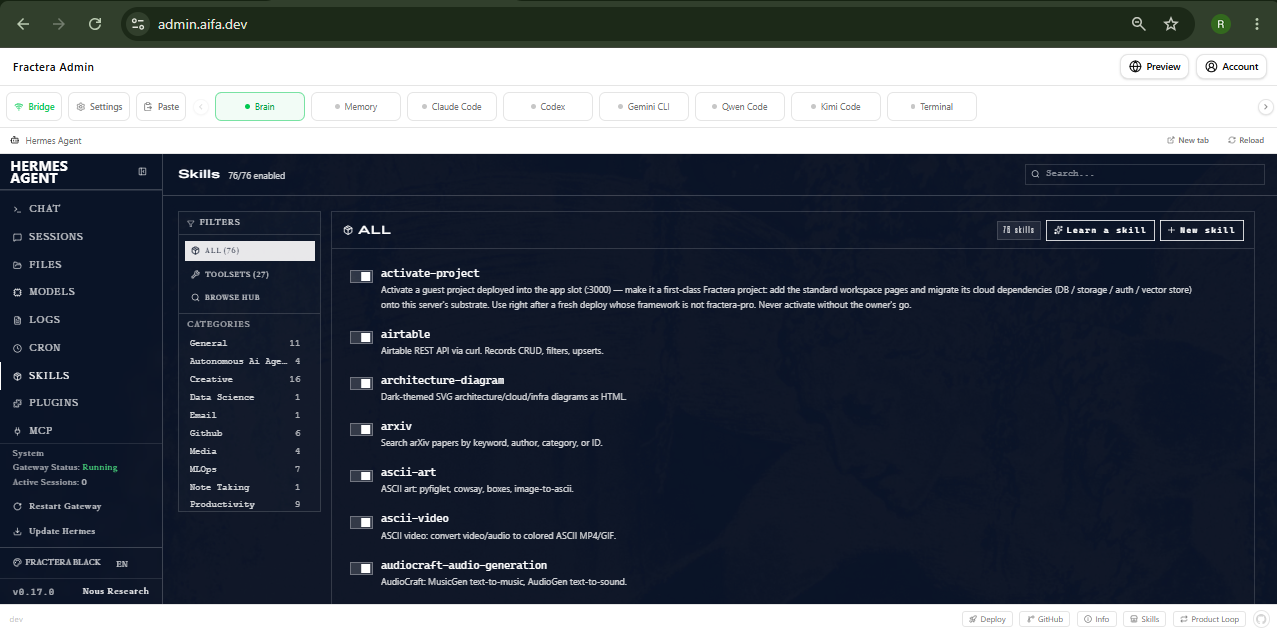The image size is (1277, 630).
Task: Open Chrome three-dot menu
Action: tap(1256, 24)
